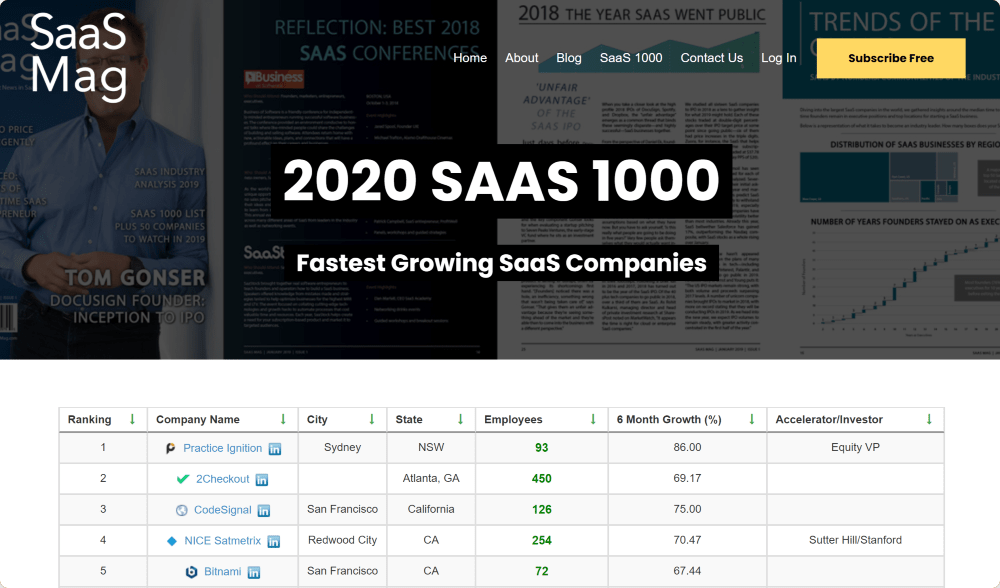Viewport: 1000px width, 588px height.
Task: Go to the Home page
Action: (x=470, y=58)
